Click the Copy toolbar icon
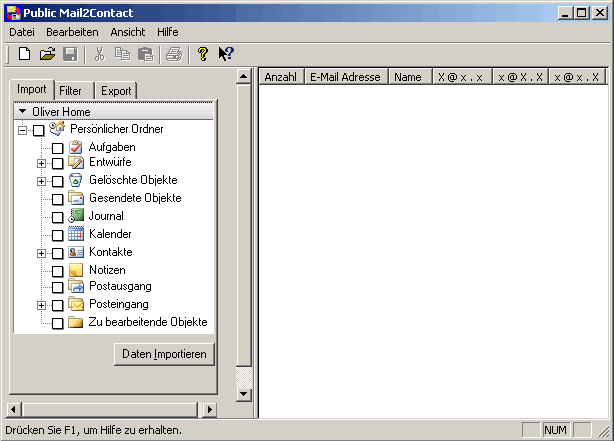 point(122,54)
